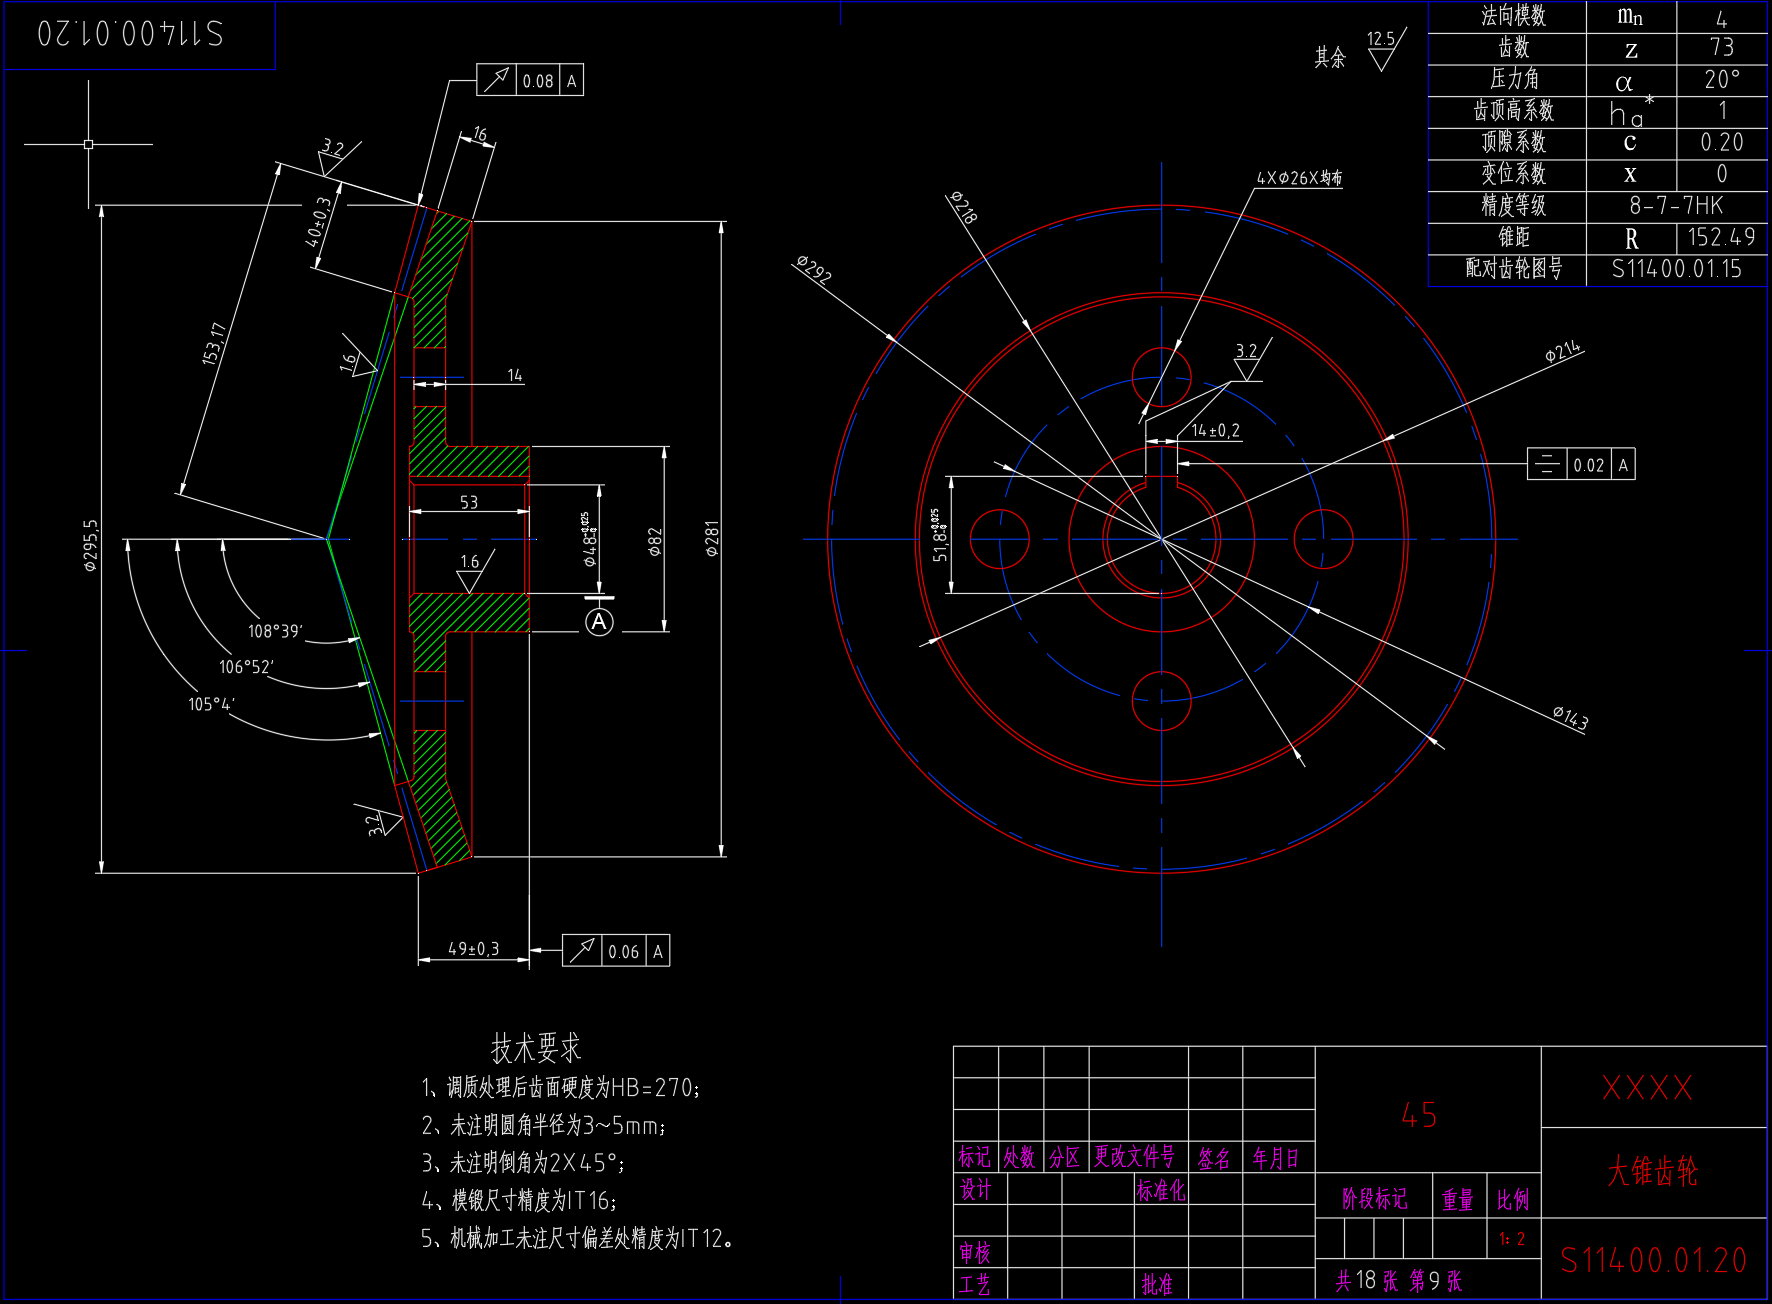Viewport: 1772px width, 1304px height.
Task: Pick the 49±0.3 width dimension
Action: (473, 949)
